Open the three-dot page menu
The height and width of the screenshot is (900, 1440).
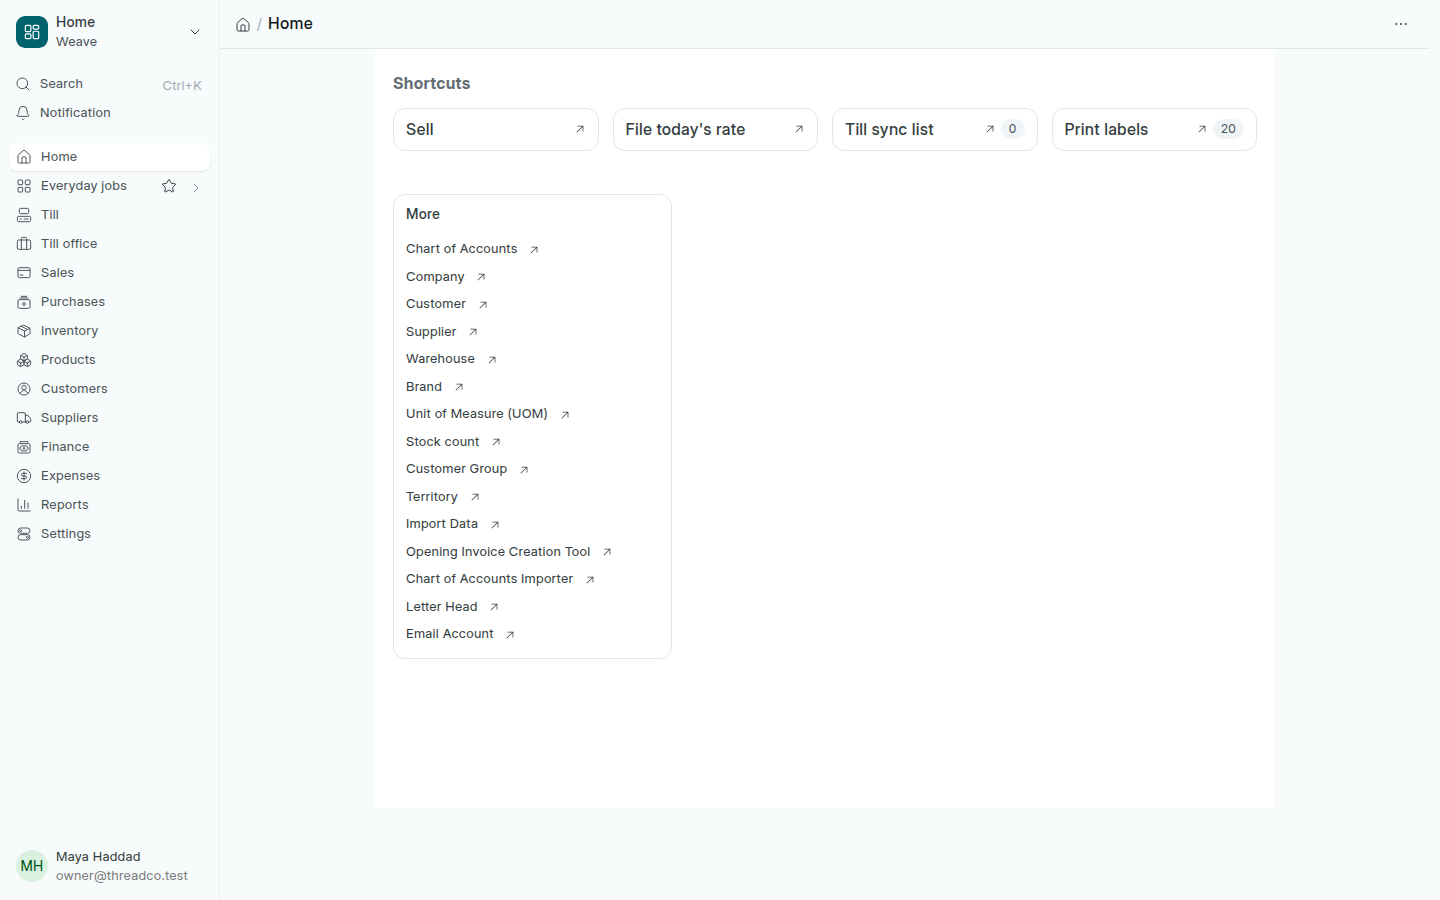click(x=1401, y=24)
